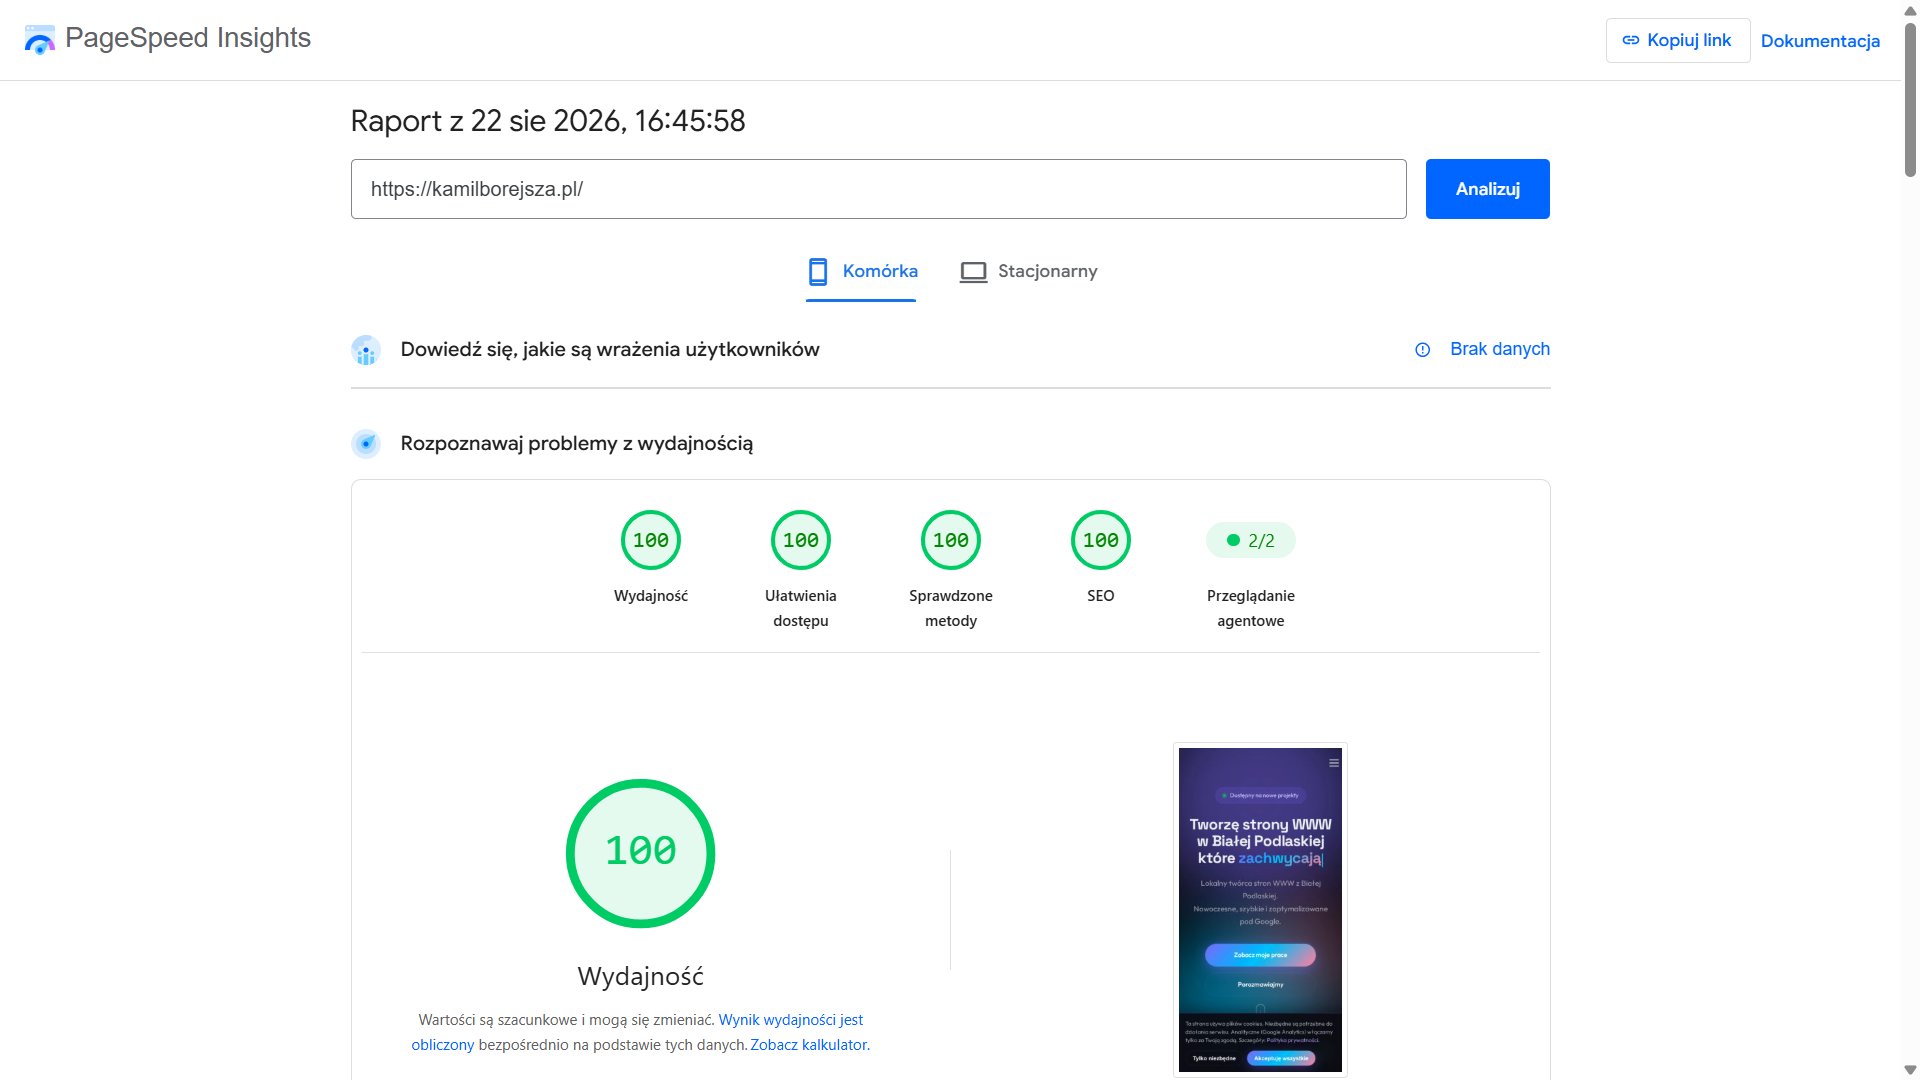Click the 2/2 Przeglądanie agentowe badge
This screenshot has height=1080, width=1920.
coord(1251,540)
